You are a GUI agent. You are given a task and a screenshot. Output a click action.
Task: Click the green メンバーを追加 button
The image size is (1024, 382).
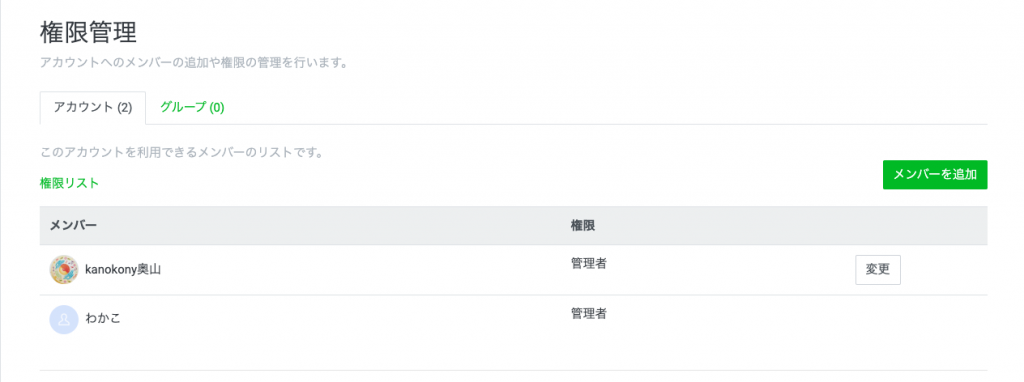click(935, 174)
